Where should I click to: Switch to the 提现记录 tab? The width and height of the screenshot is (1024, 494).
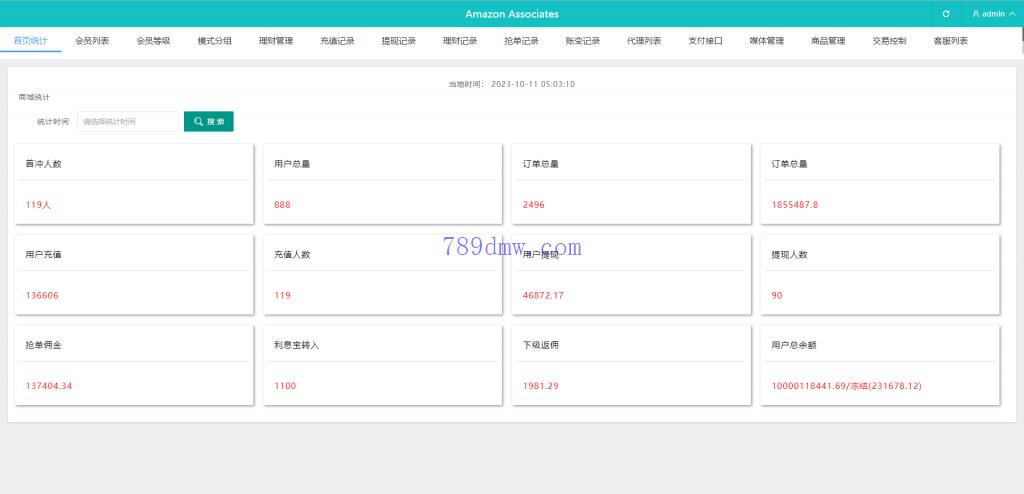(398, 41)
